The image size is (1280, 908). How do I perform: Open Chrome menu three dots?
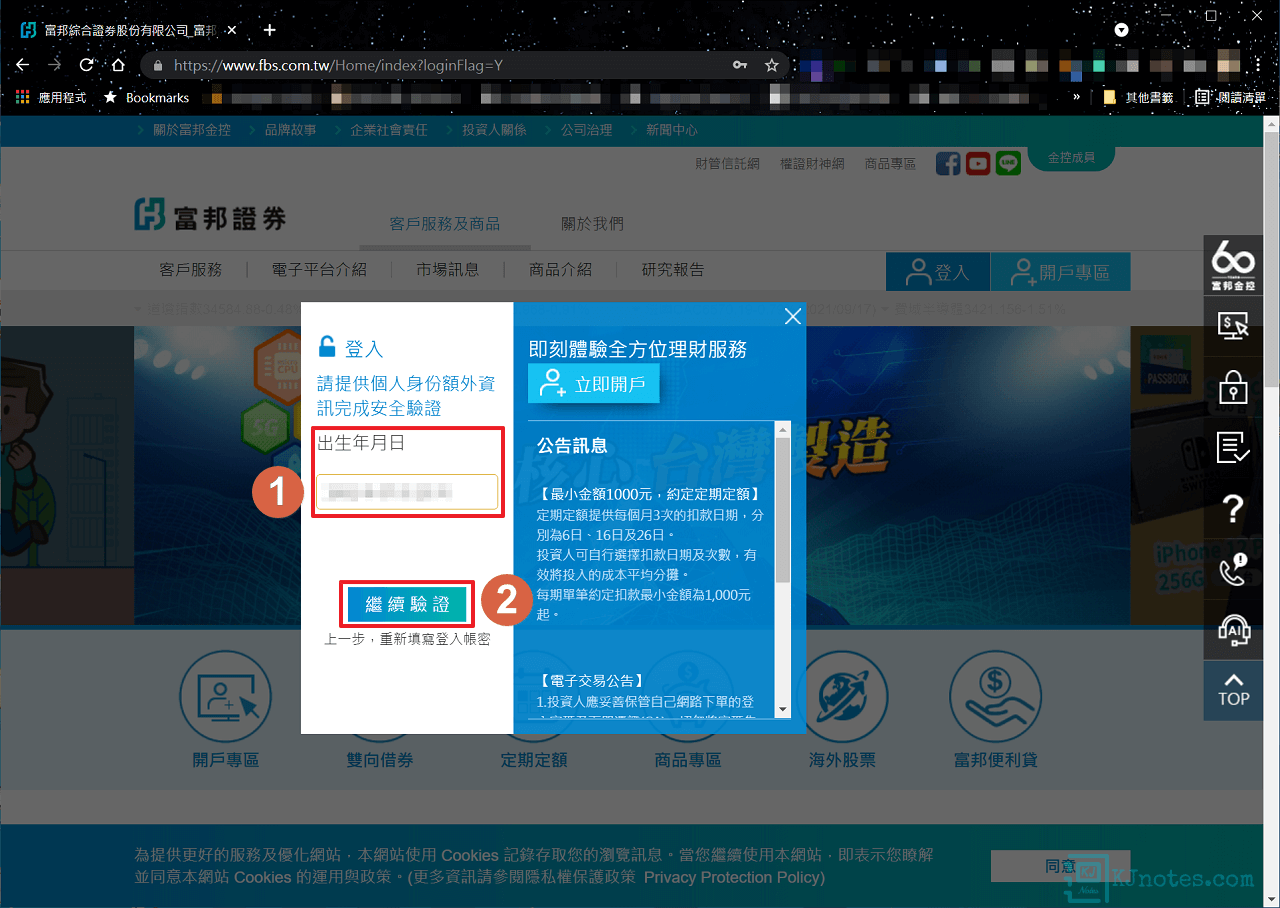tap(1258, 65)
